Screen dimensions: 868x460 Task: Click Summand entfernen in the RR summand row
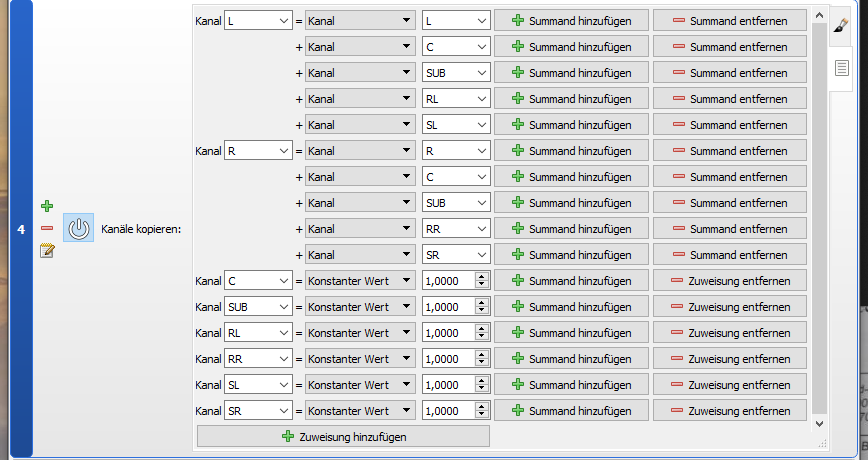[729, 228]
